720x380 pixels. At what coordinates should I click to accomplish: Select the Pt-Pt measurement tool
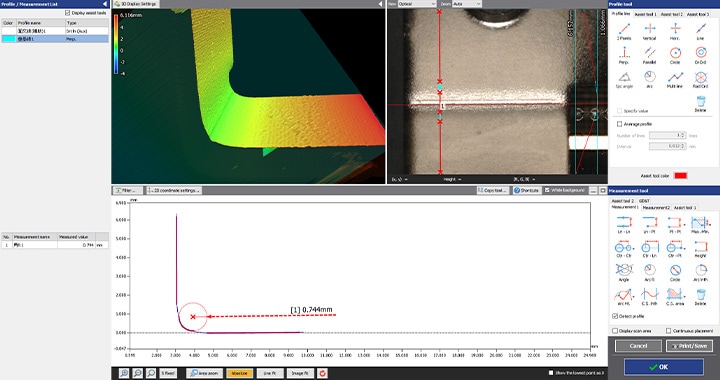tap(675, 225)
